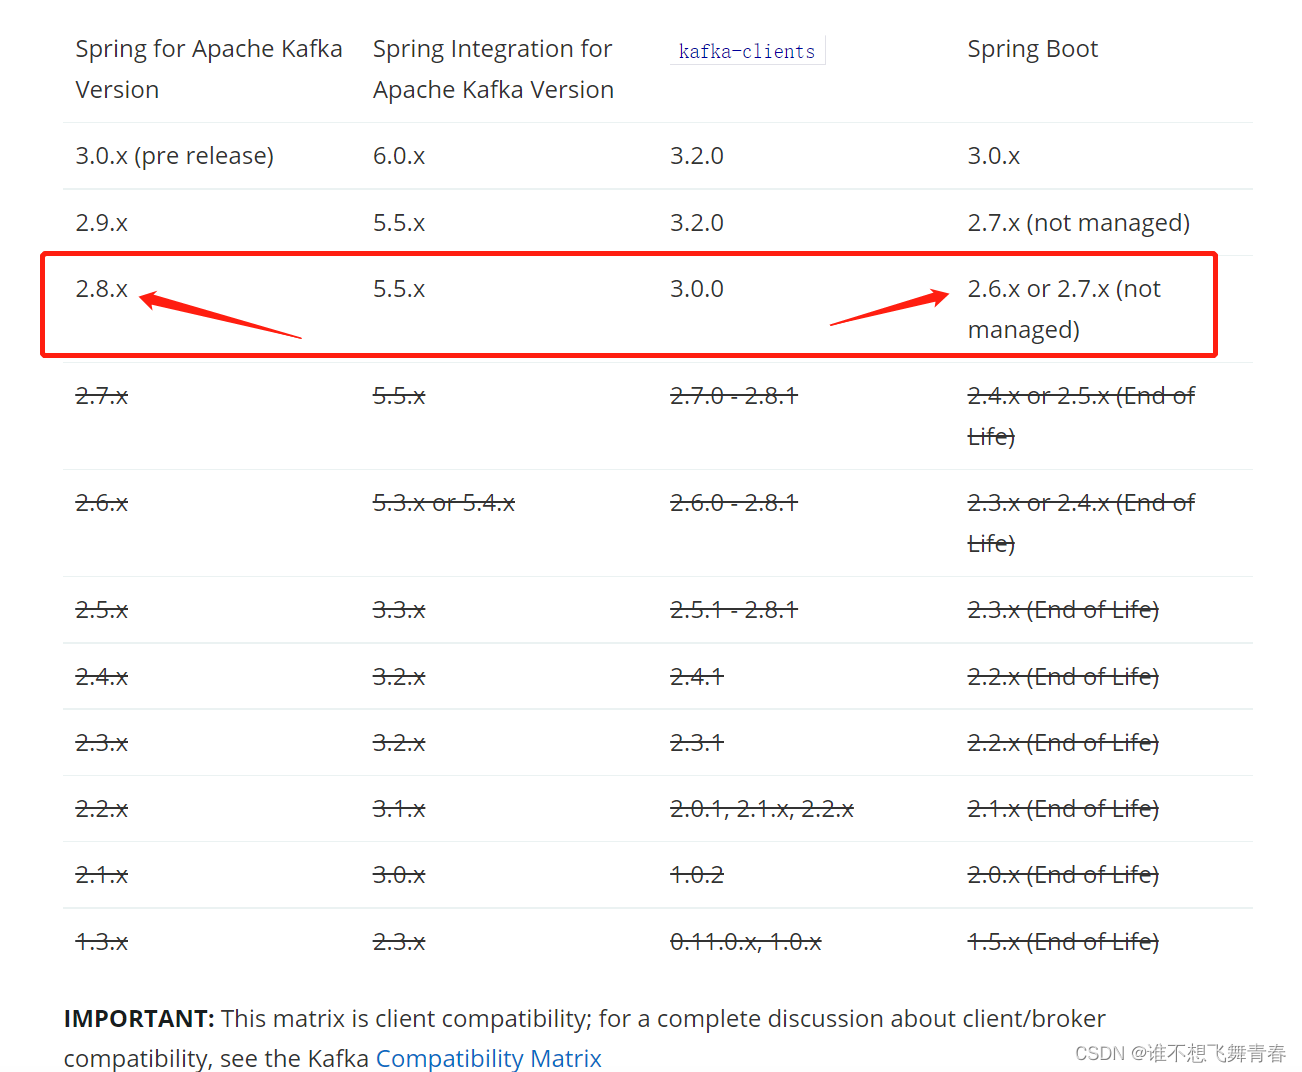The width and height of the screenshot is (1302, 1072).
Task: Click the '3.0.0' kafka-clients cell
Action: 697,289
